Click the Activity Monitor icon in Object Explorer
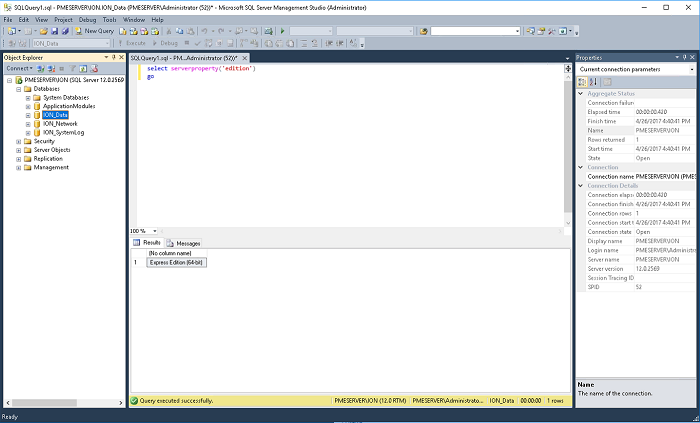Screen dimensions: 700x423 pos(94,69)
